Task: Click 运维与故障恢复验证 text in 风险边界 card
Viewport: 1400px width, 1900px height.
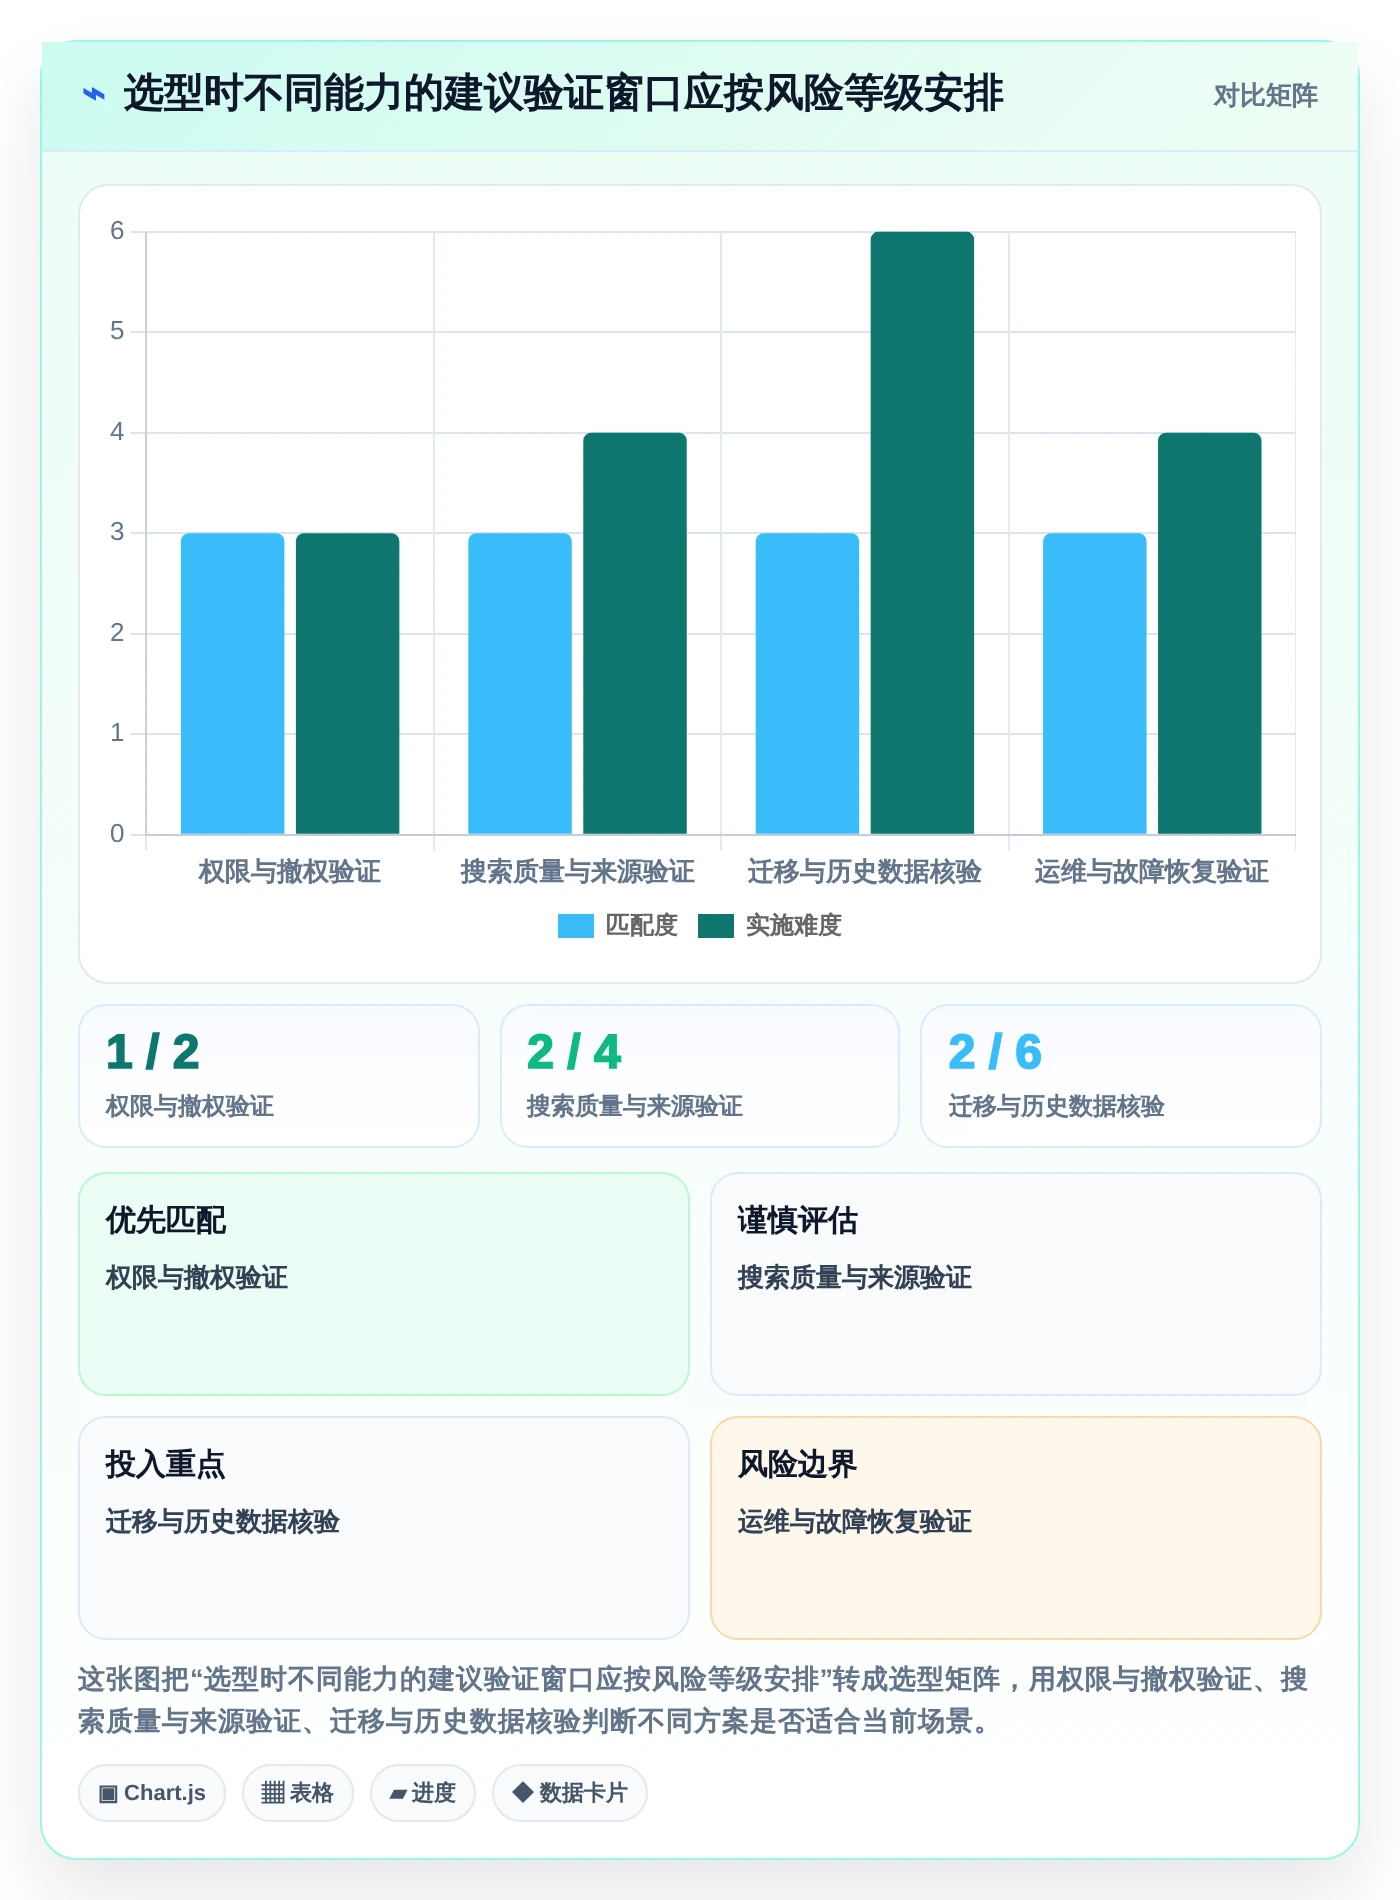Action: 854,1522
